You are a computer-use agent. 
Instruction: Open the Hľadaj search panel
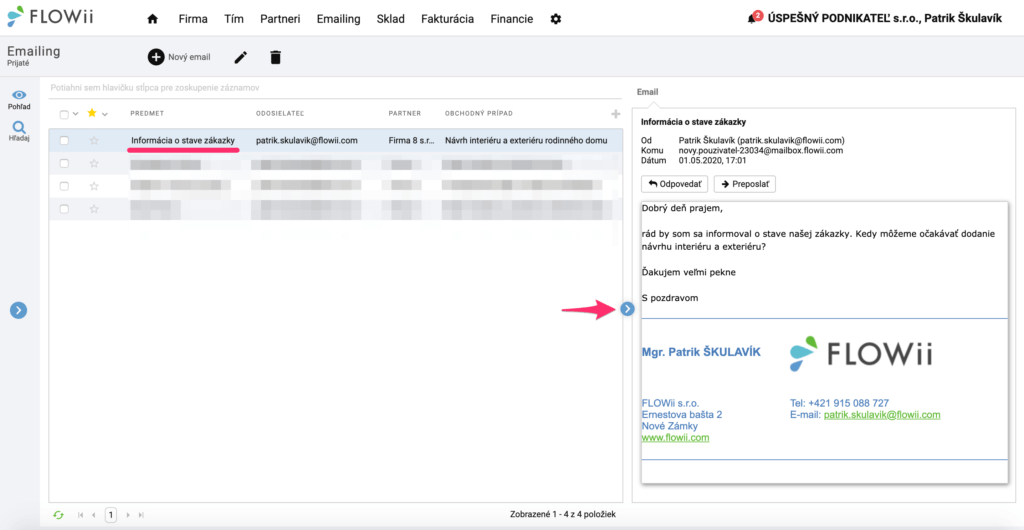tap(19, 131)
